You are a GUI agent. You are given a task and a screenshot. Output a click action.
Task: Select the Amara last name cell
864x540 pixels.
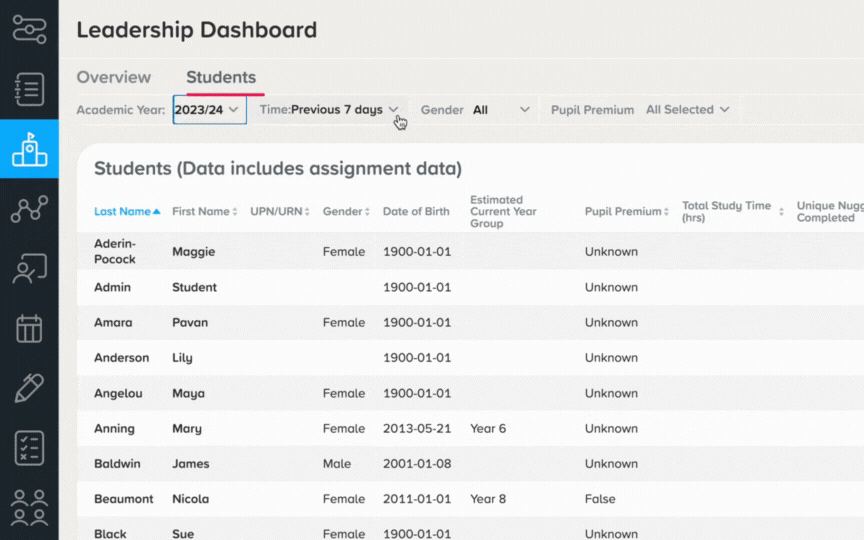coord(113,322)
